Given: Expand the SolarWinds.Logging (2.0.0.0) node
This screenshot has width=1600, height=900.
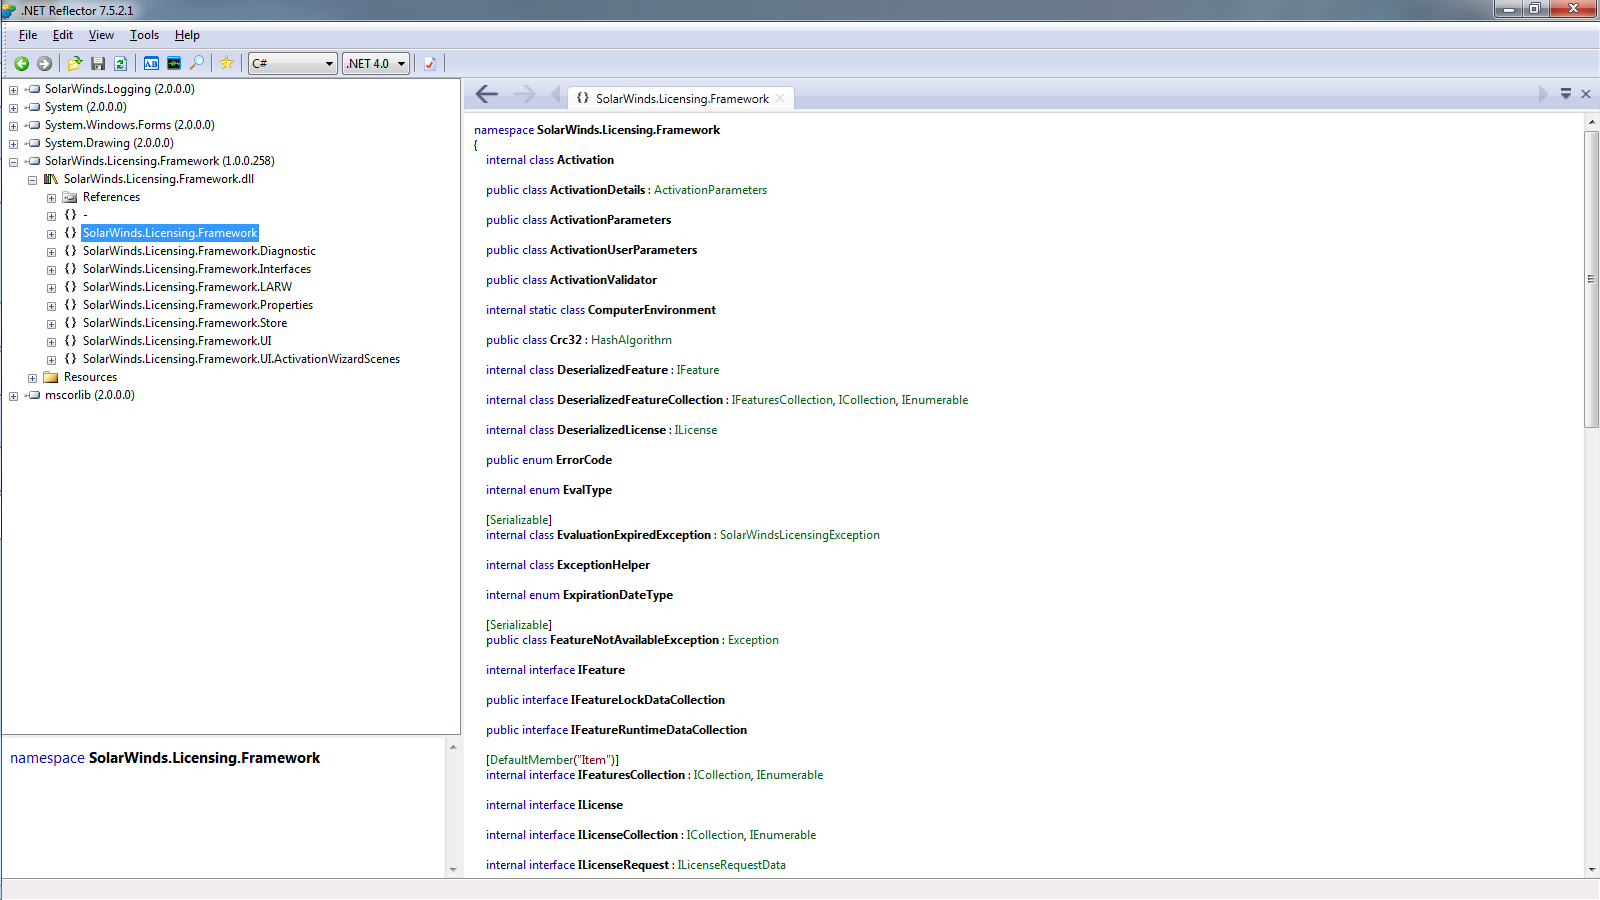Looking at the screenshot, I should [x=13, y=90].
